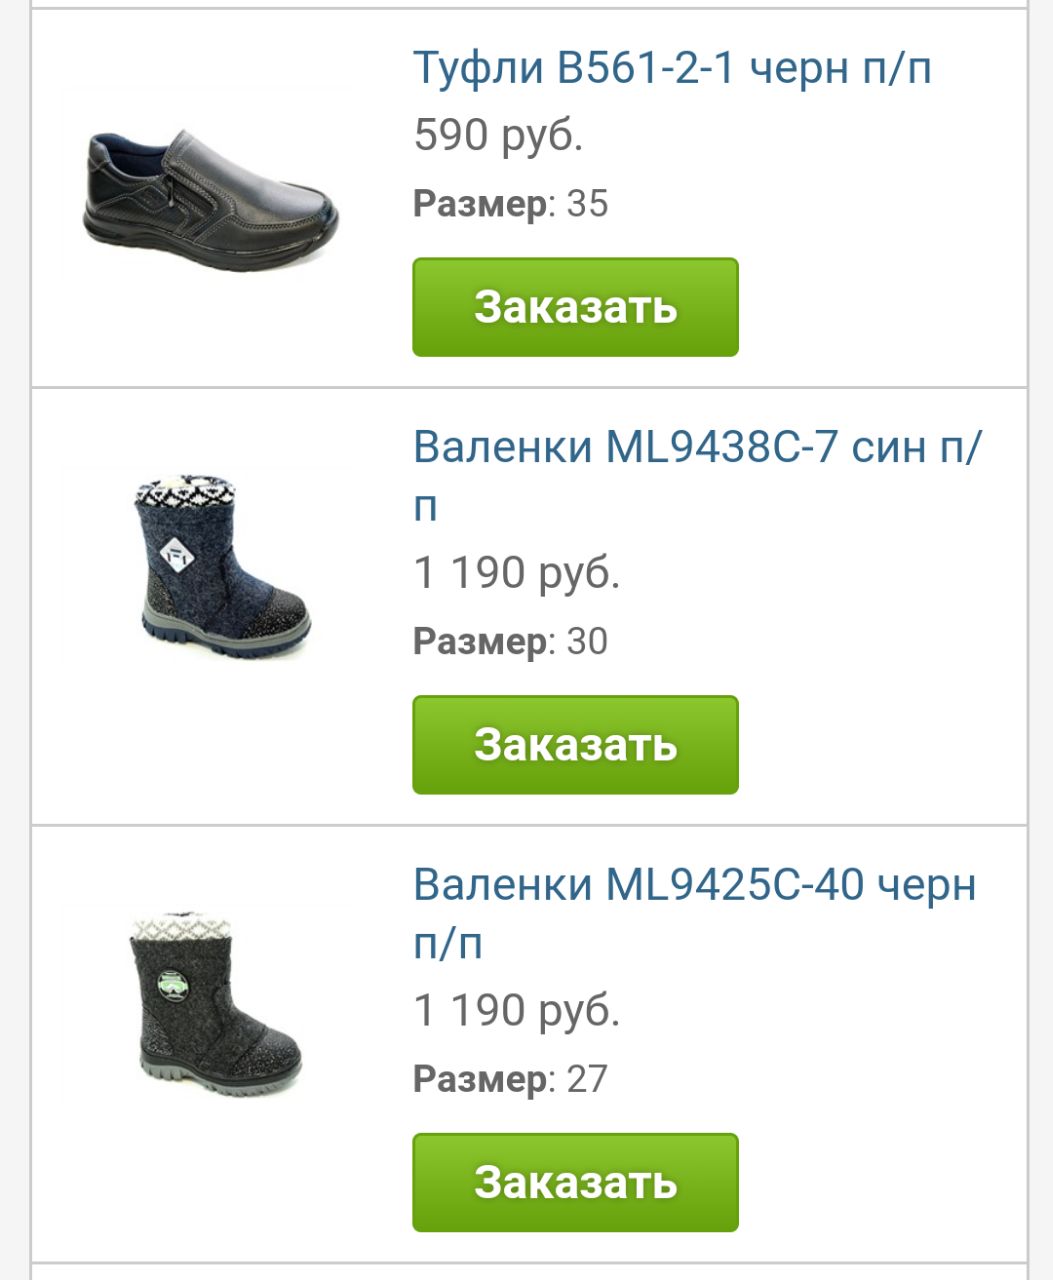View the black Валенки ML9425C-40 boot picture

(x=216, y=1003)
